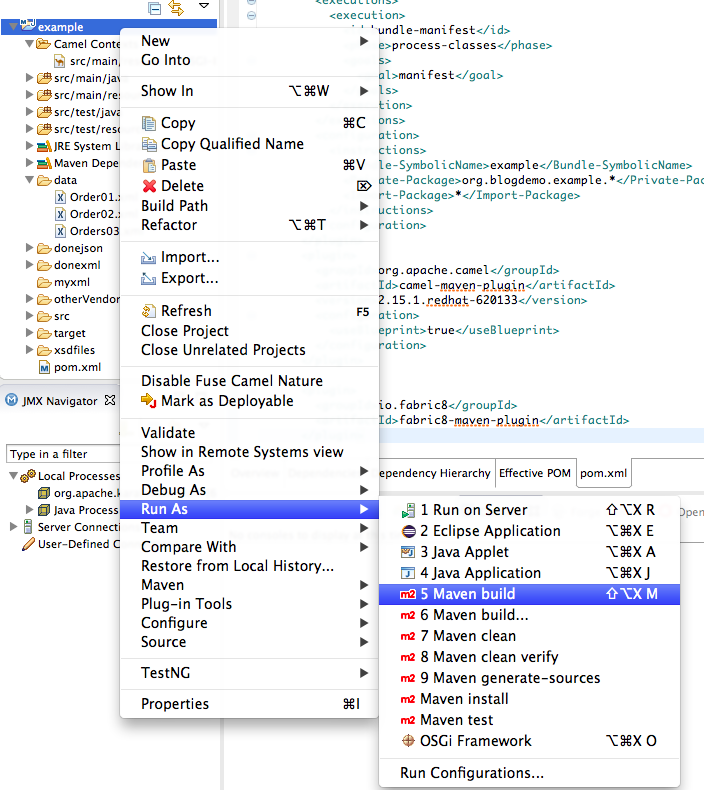
Task: Click the OSGi Framework icon
Action: [408, 741]
